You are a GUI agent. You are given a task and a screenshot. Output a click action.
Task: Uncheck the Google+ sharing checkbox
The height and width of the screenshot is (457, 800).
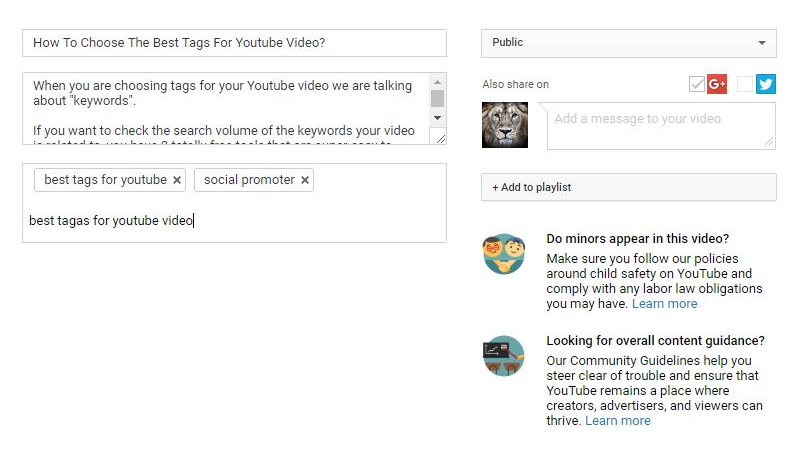click(x=696, y=84)
